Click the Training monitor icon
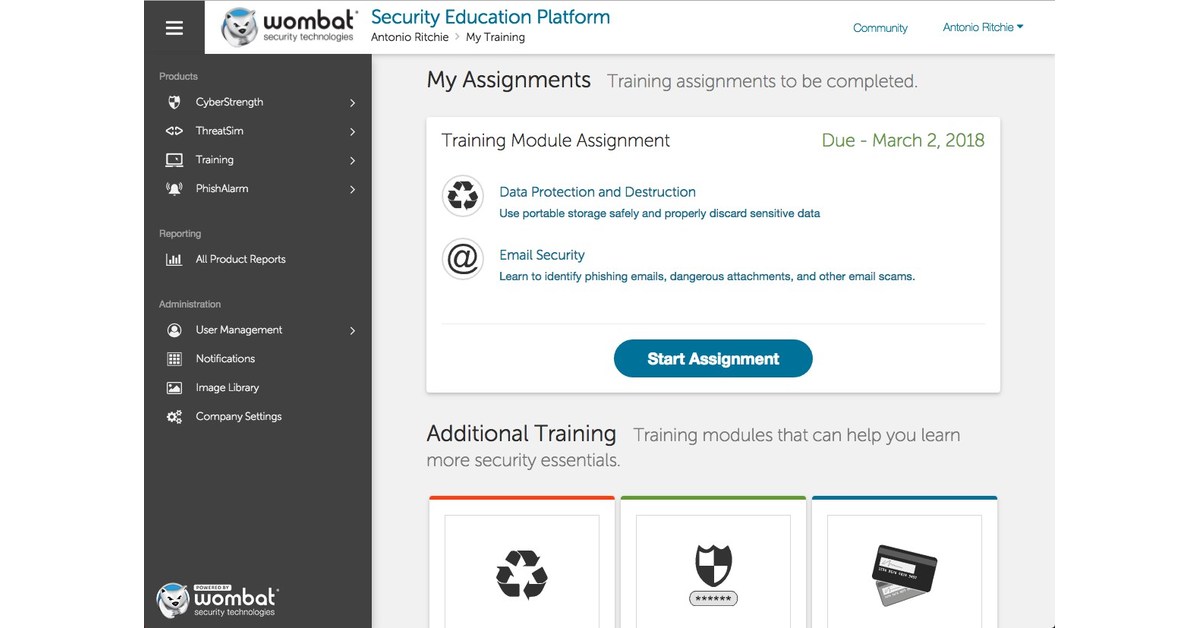The height and width of the screenshot is (628, 1199). pos(174,160)
